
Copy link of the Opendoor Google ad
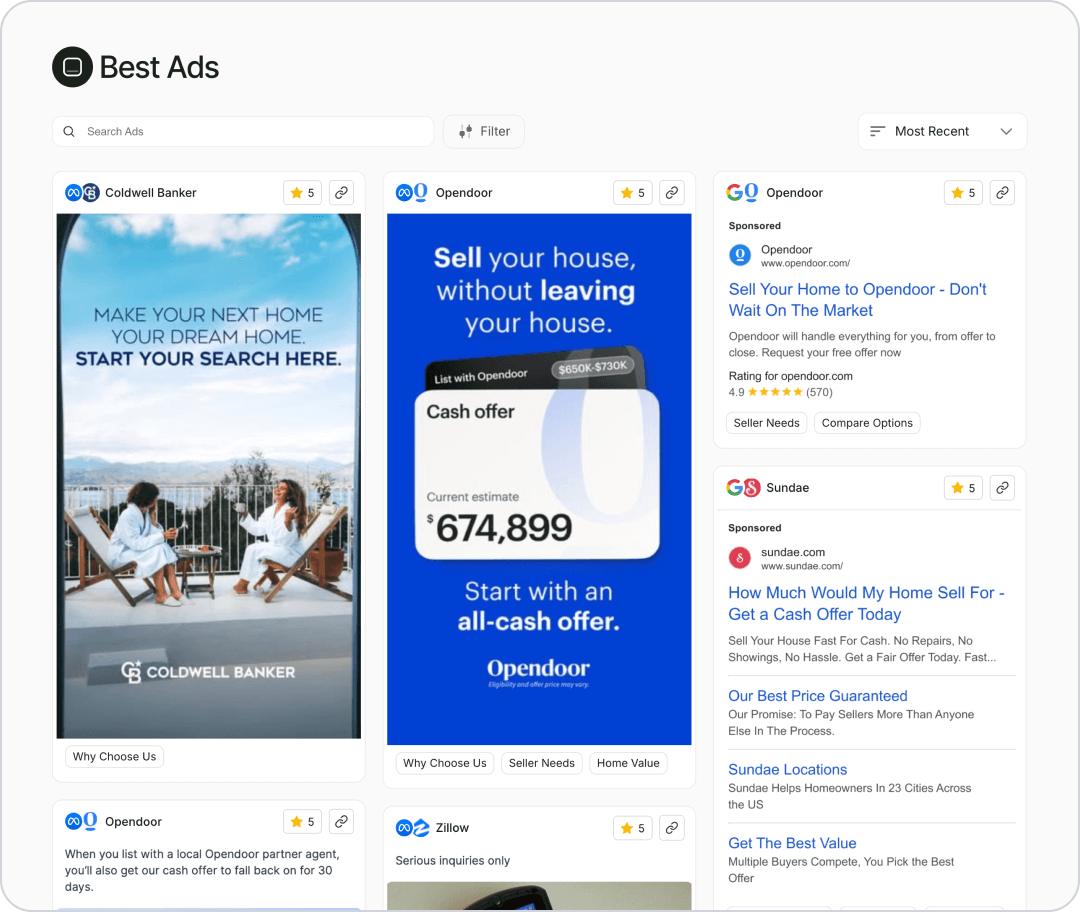click(x=1002, y=193)
